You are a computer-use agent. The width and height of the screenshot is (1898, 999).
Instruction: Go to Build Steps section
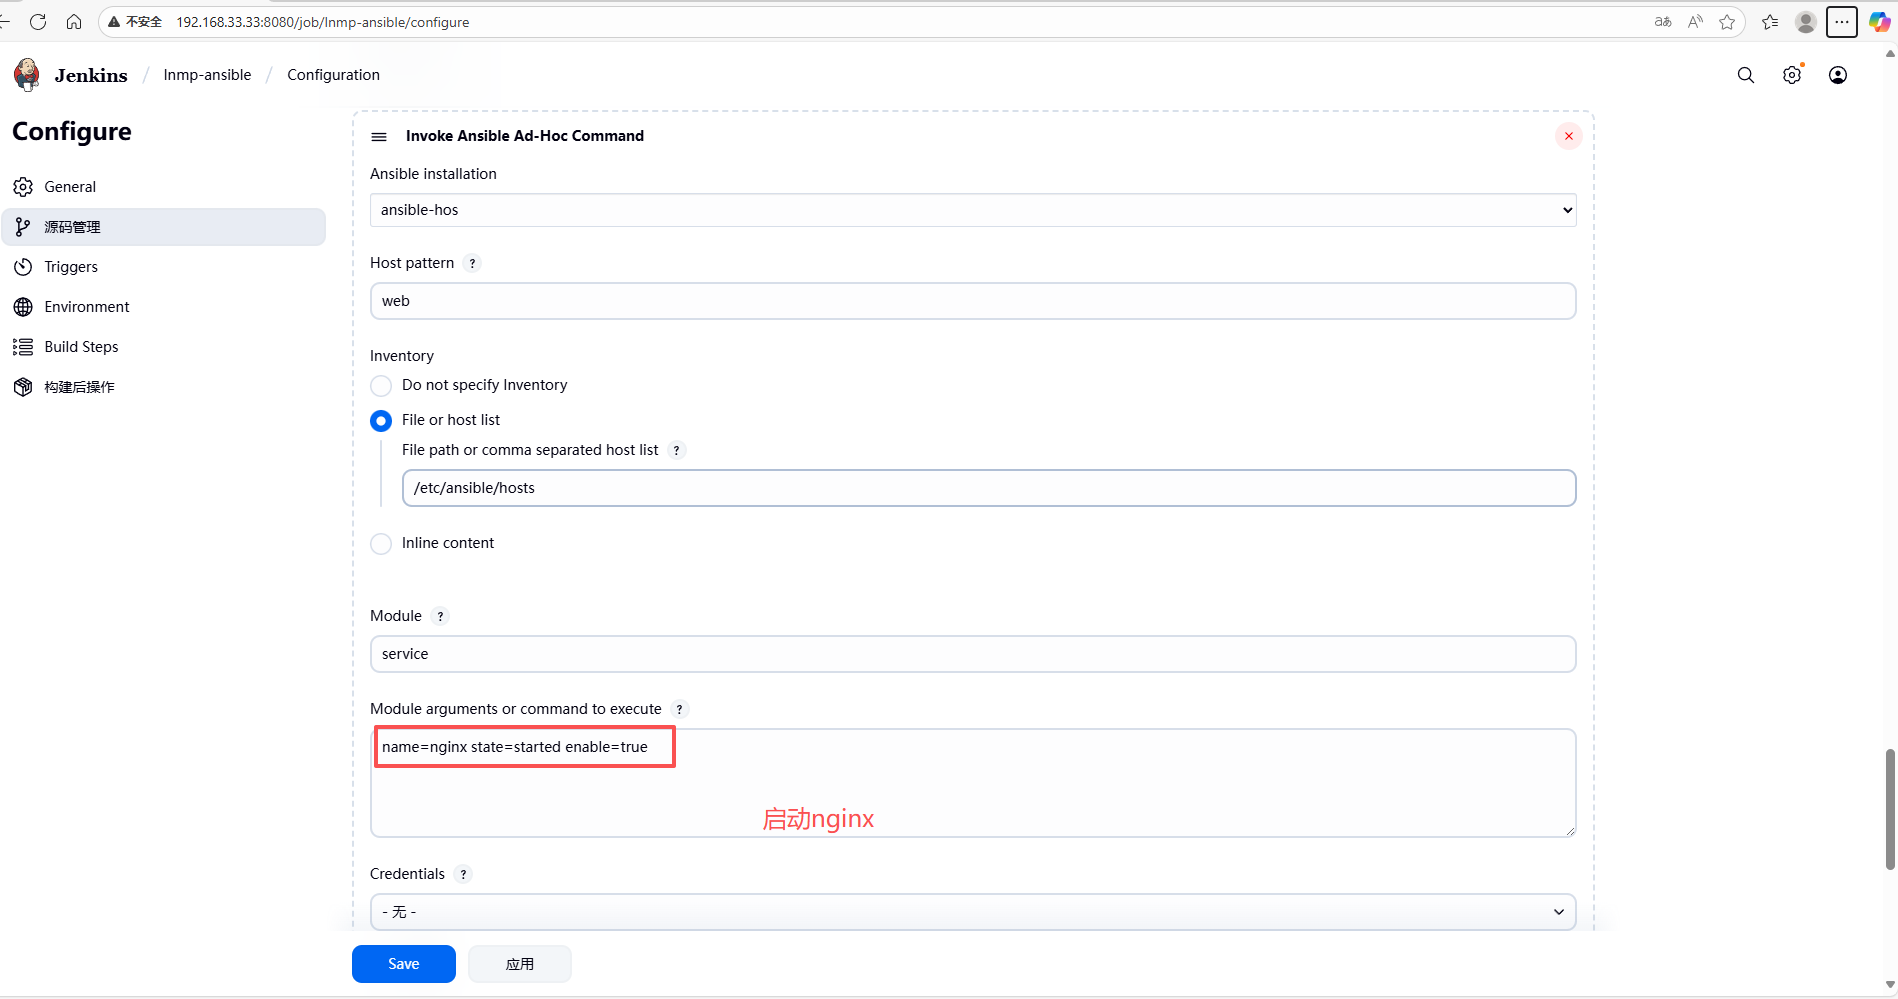click(x=164, y=347)
